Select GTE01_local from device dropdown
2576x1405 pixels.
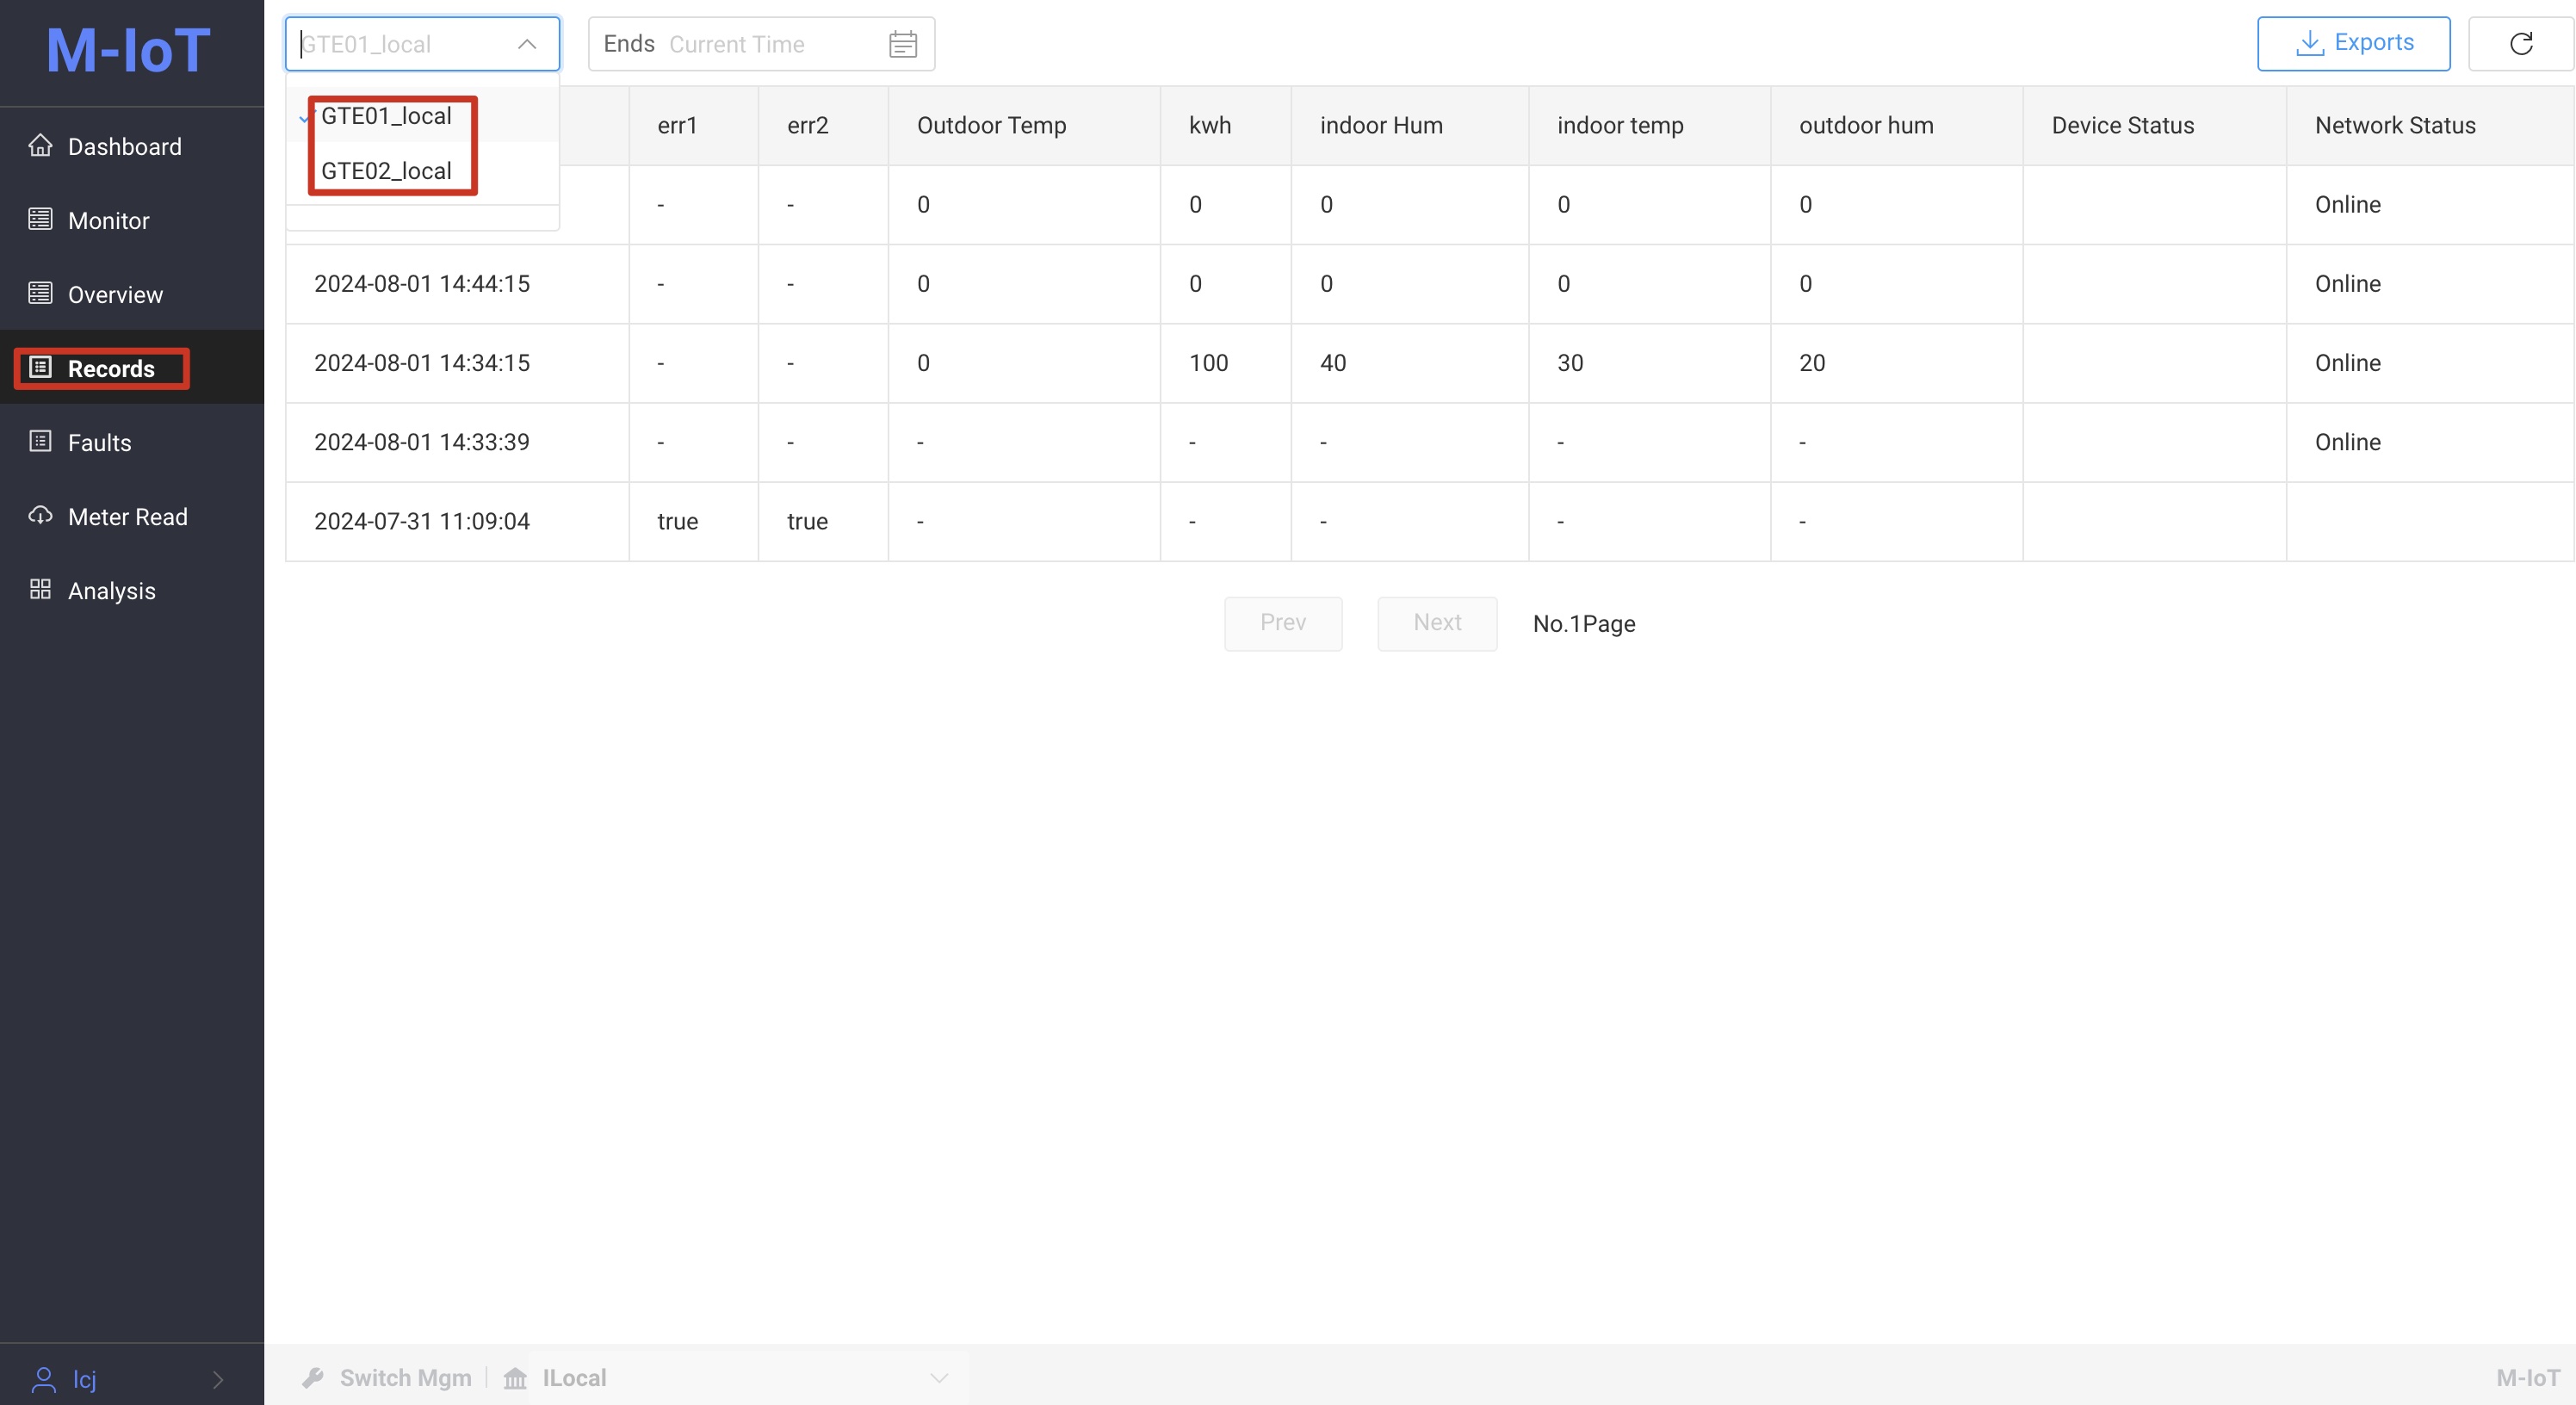click(387, 115)
